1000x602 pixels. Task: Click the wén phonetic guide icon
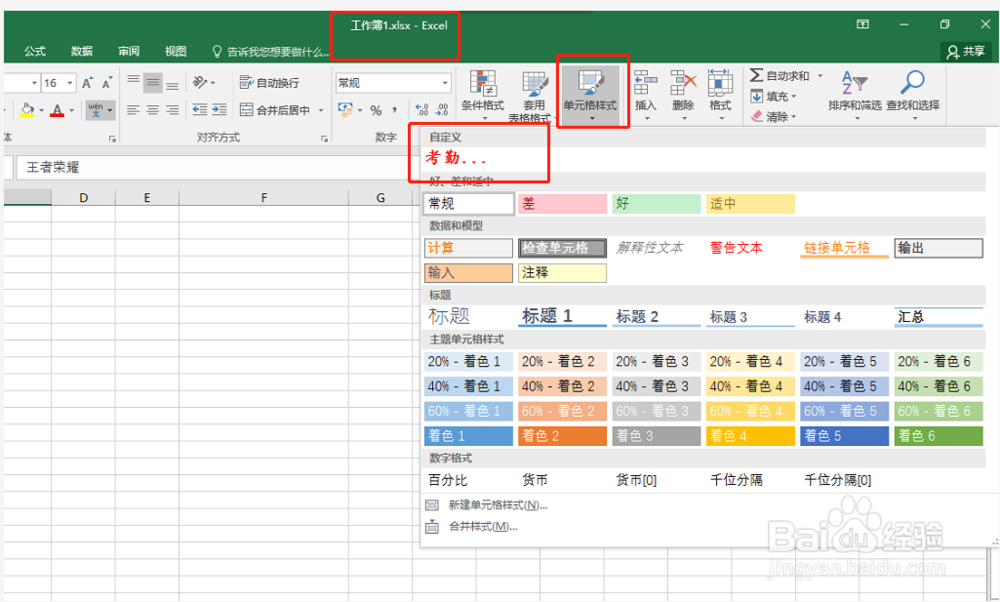[96, 110]
